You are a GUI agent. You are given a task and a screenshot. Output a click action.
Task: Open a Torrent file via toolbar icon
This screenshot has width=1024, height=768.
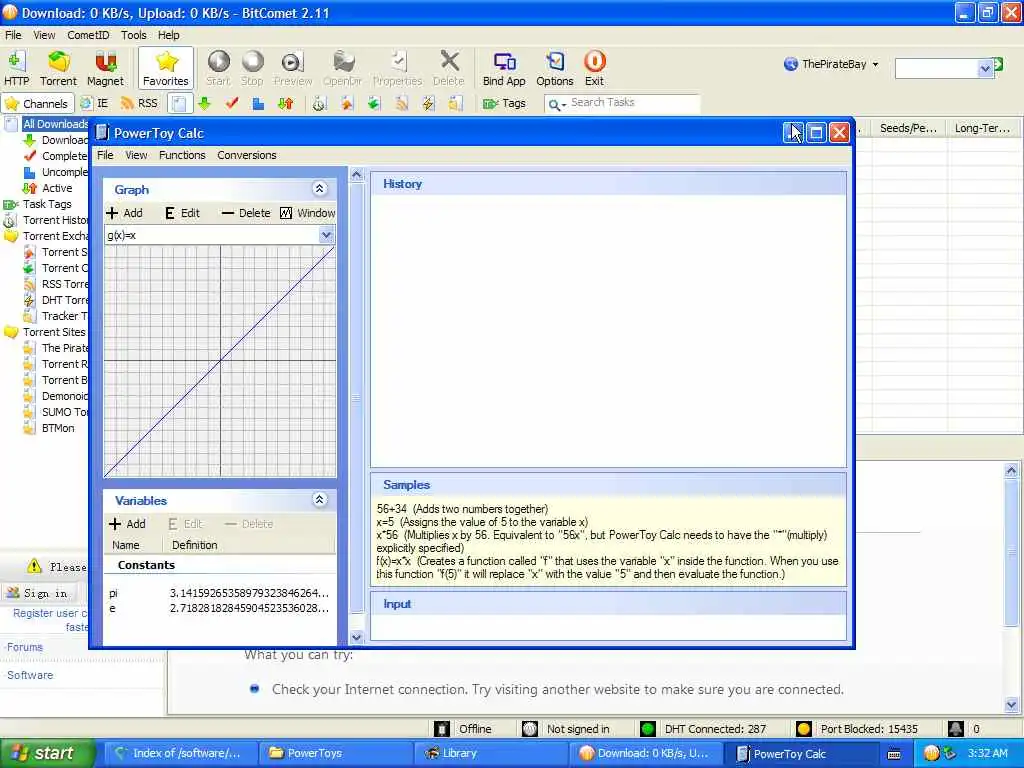[x=58, y=69]
